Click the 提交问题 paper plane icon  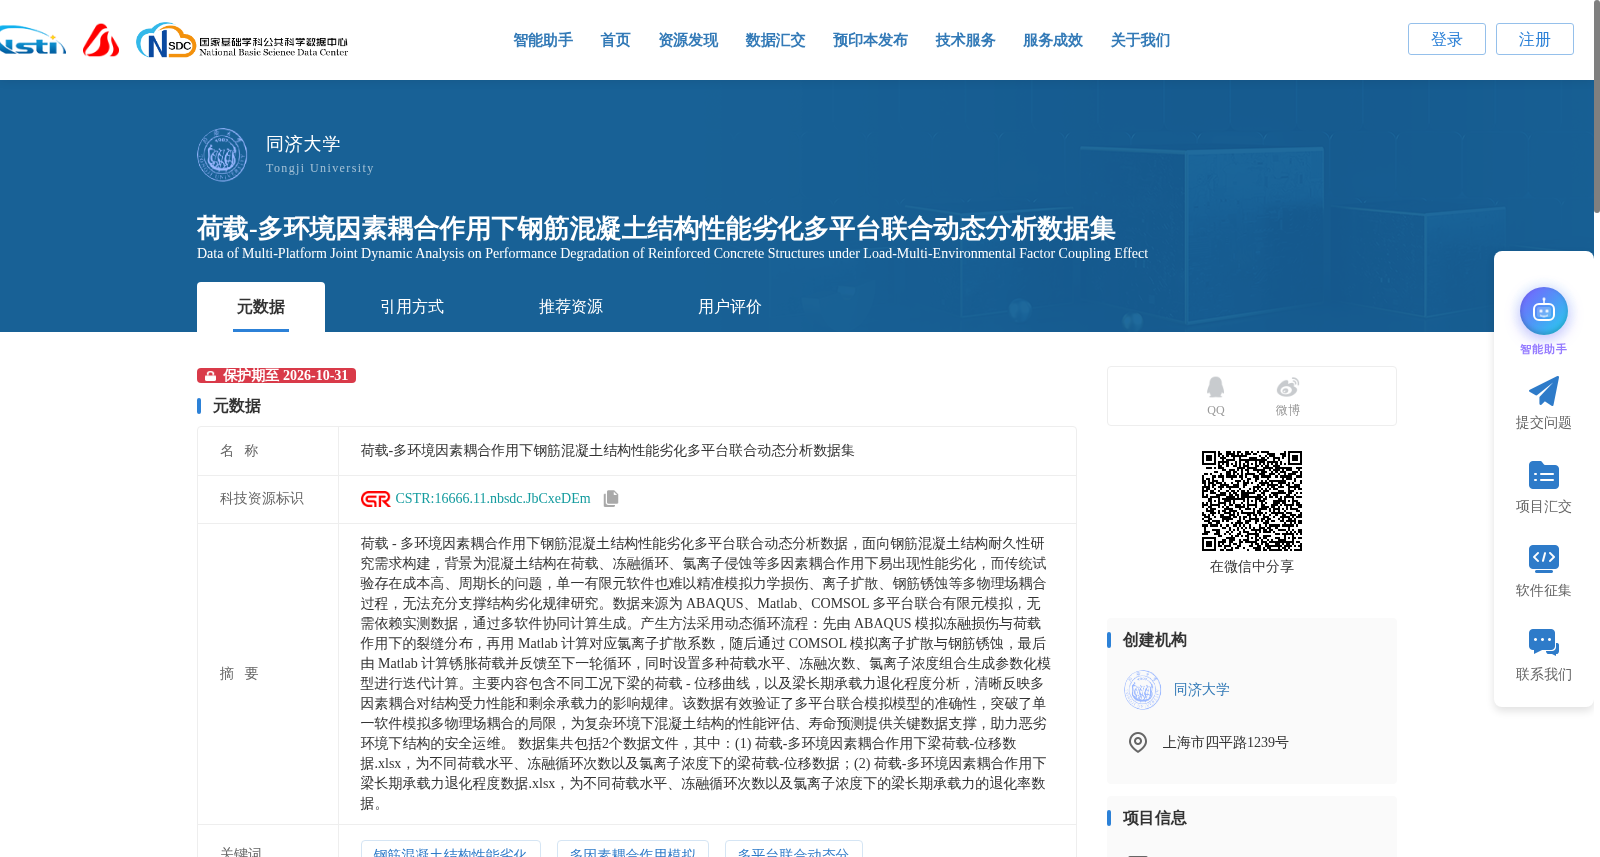pos(1544,391)
